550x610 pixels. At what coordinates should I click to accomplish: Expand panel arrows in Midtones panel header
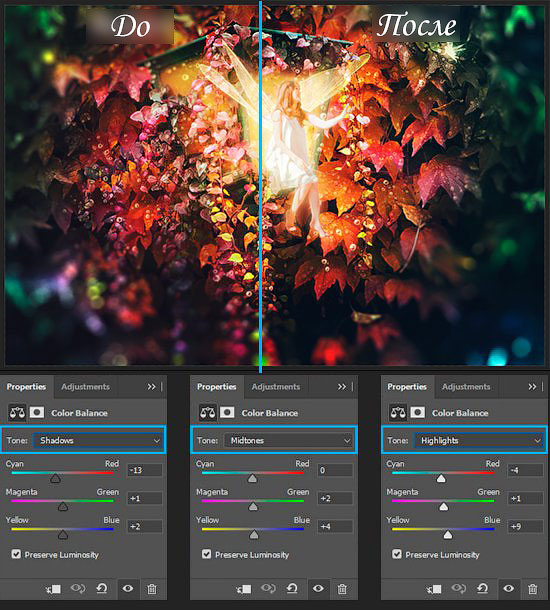(x=342, y=387)
